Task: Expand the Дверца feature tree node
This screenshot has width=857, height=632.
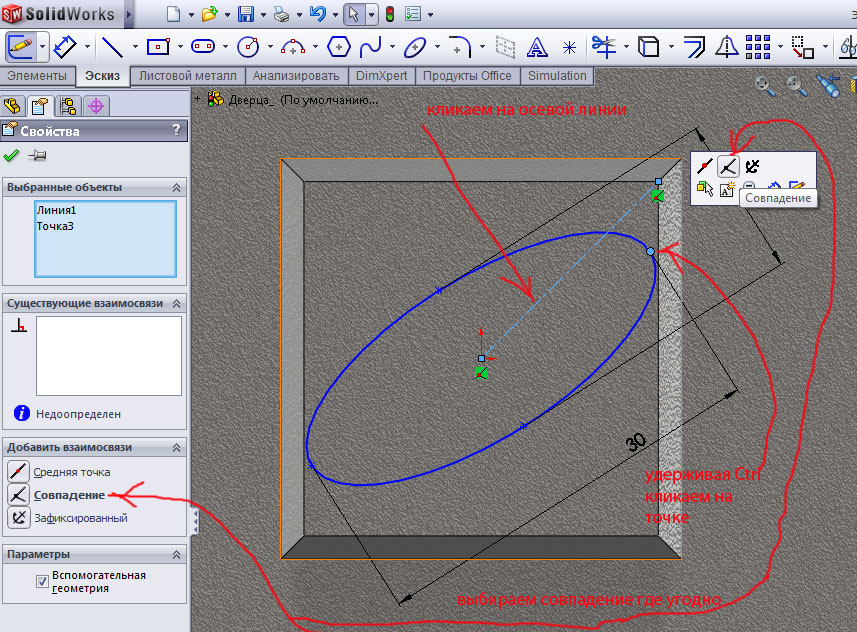Action: click(x=198, y=99)
